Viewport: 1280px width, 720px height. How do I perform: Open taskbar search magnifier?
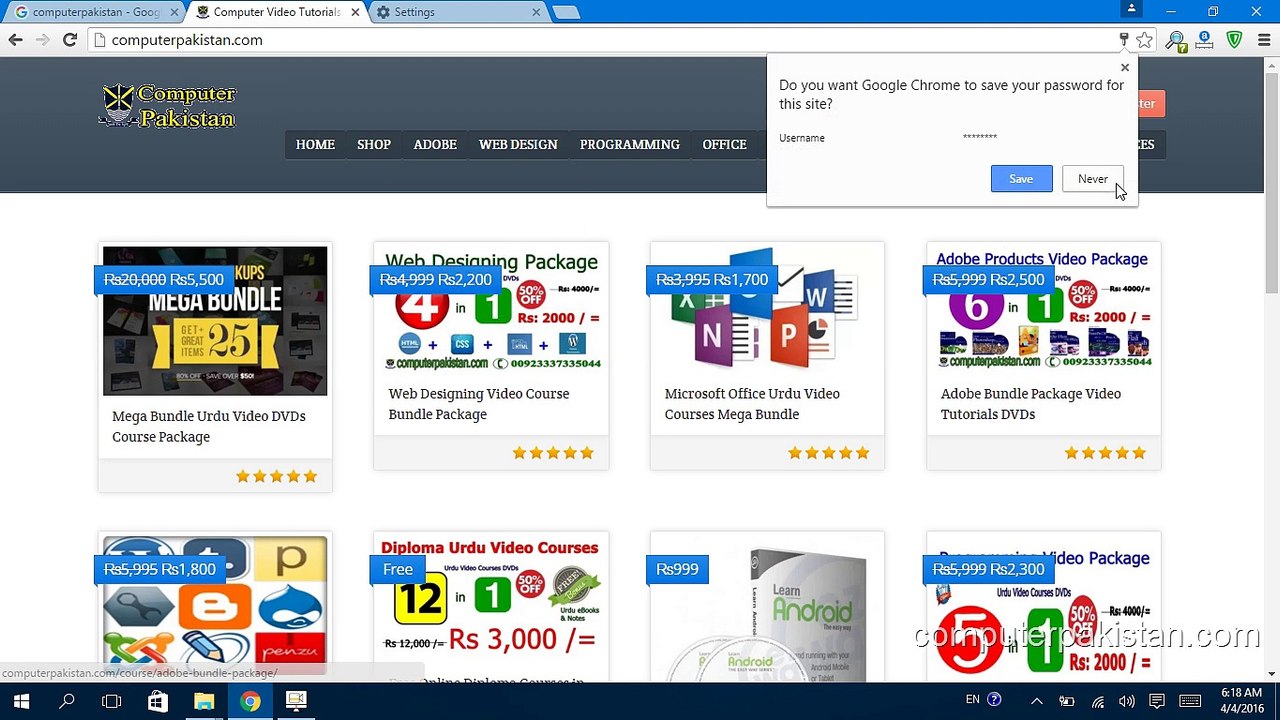(67, 701)
